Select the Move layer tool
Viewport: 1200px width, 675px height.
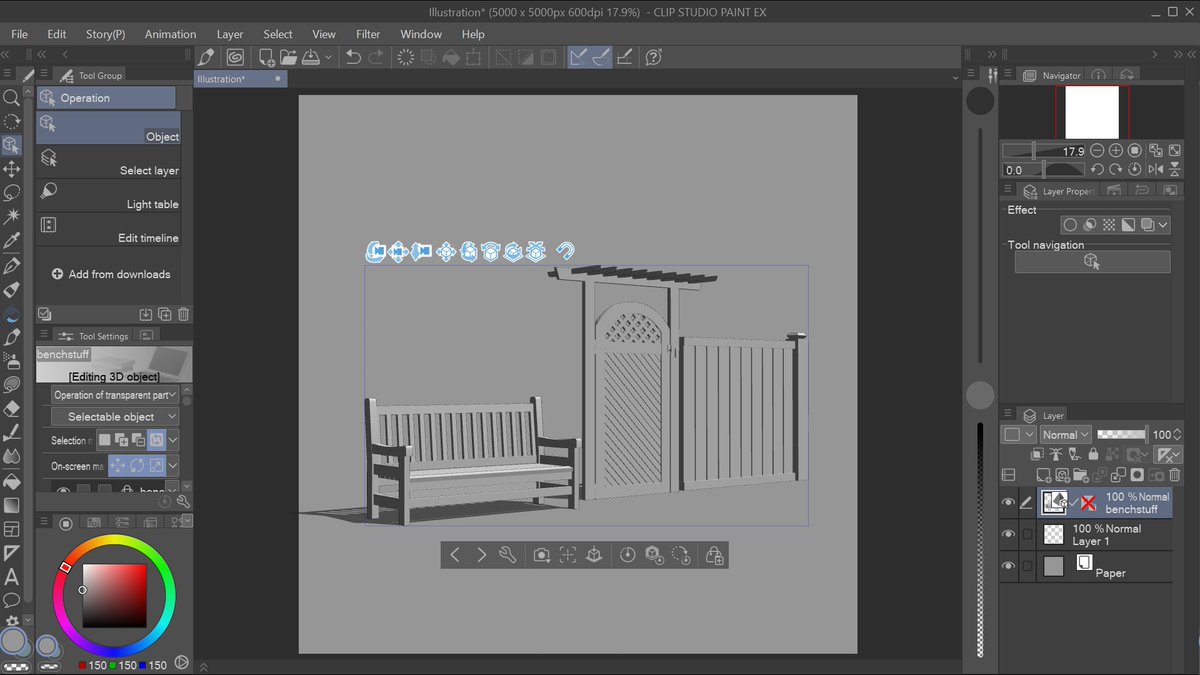pyautogui.click(x=12, y=169)
